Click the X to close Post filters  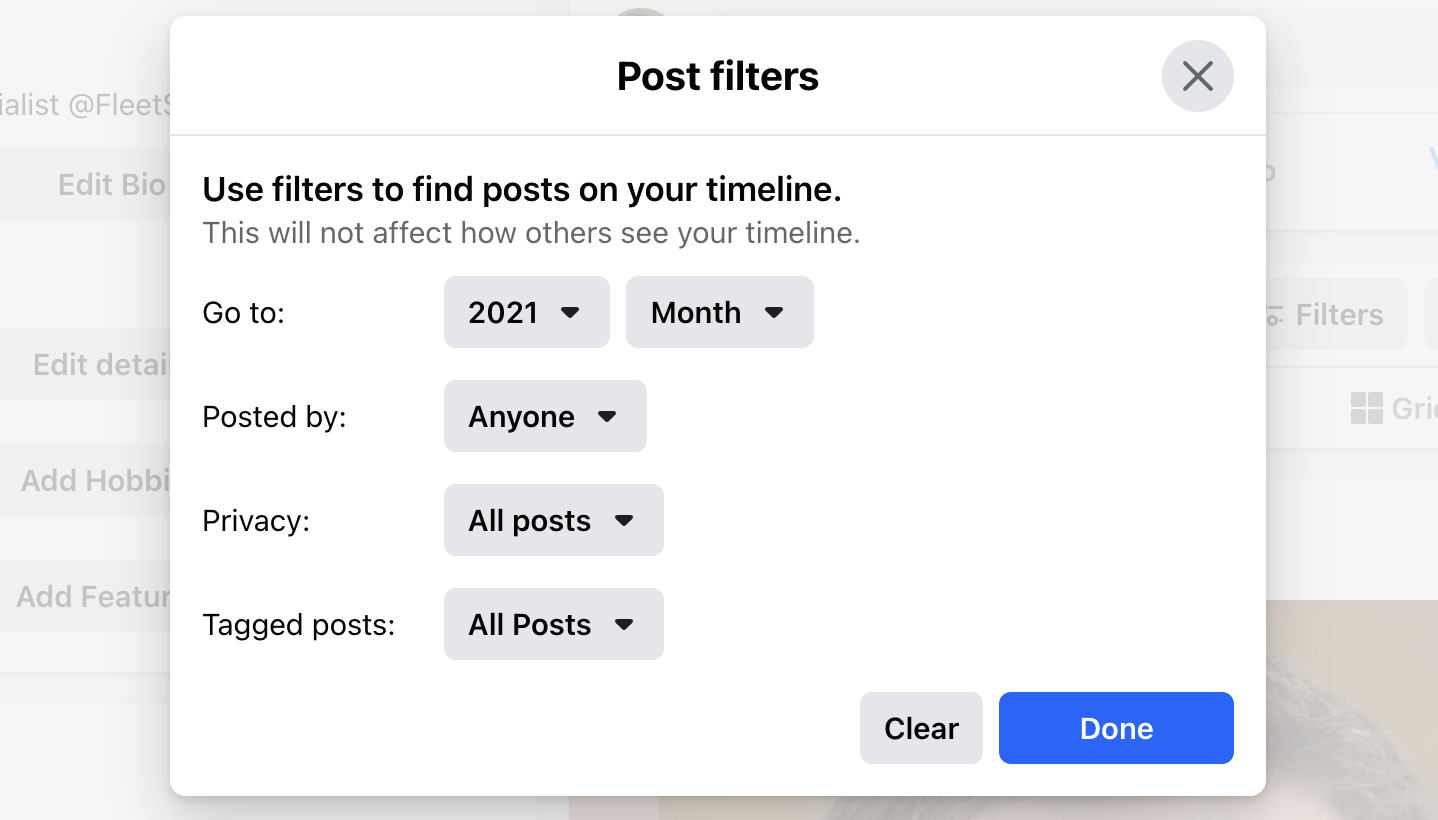(1197, 76)
